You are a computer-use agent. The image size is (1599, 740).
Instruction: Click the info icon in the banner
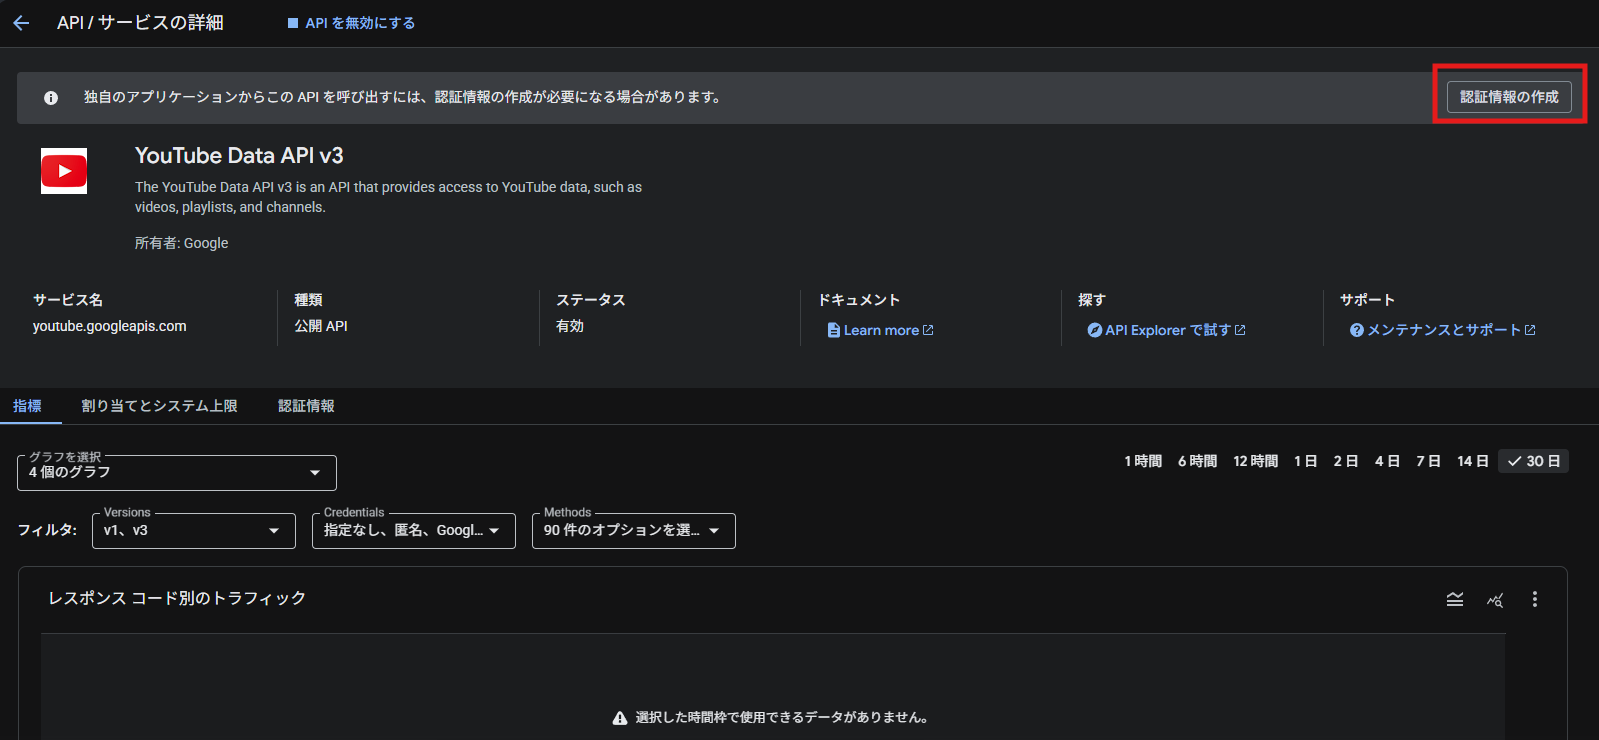pyautogui.click(x=51, y=98)
